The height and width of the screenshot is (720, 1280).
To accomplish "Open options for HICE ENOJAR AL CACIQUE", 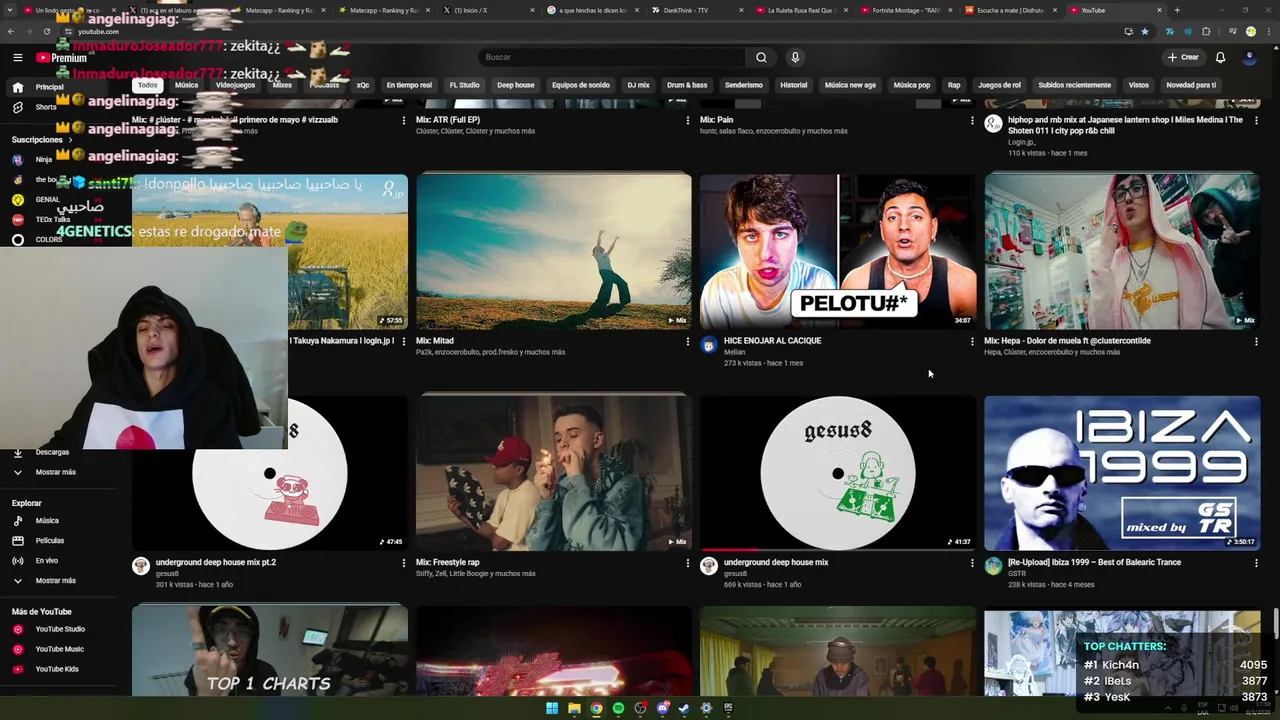I will pyautogui.click(x=972, y=341).
